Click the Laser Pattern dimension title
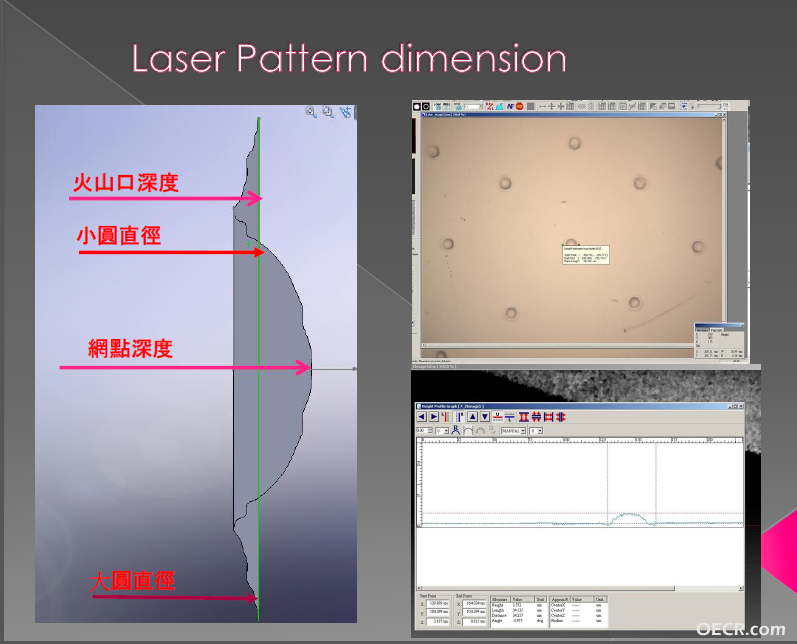The height and width of the screenshot is (644, 797). 349,58
